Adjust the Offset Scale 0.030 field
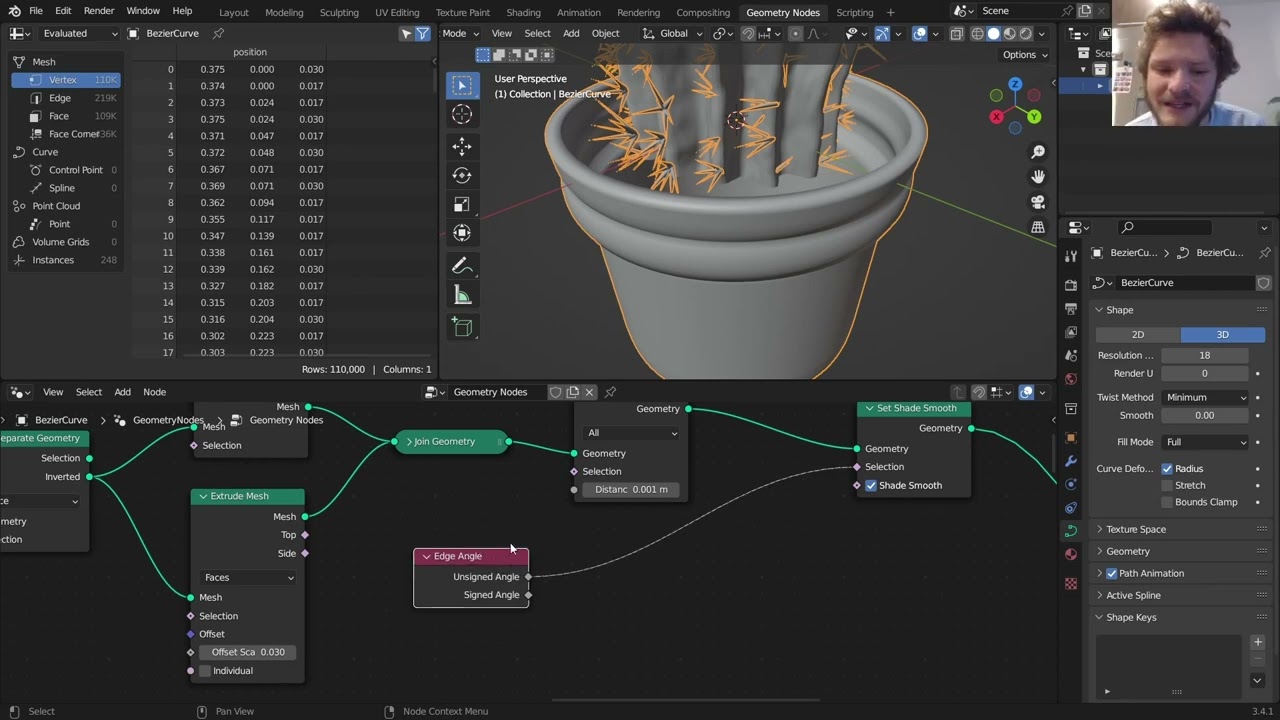The image size is (1280, 720). point(248,652)
